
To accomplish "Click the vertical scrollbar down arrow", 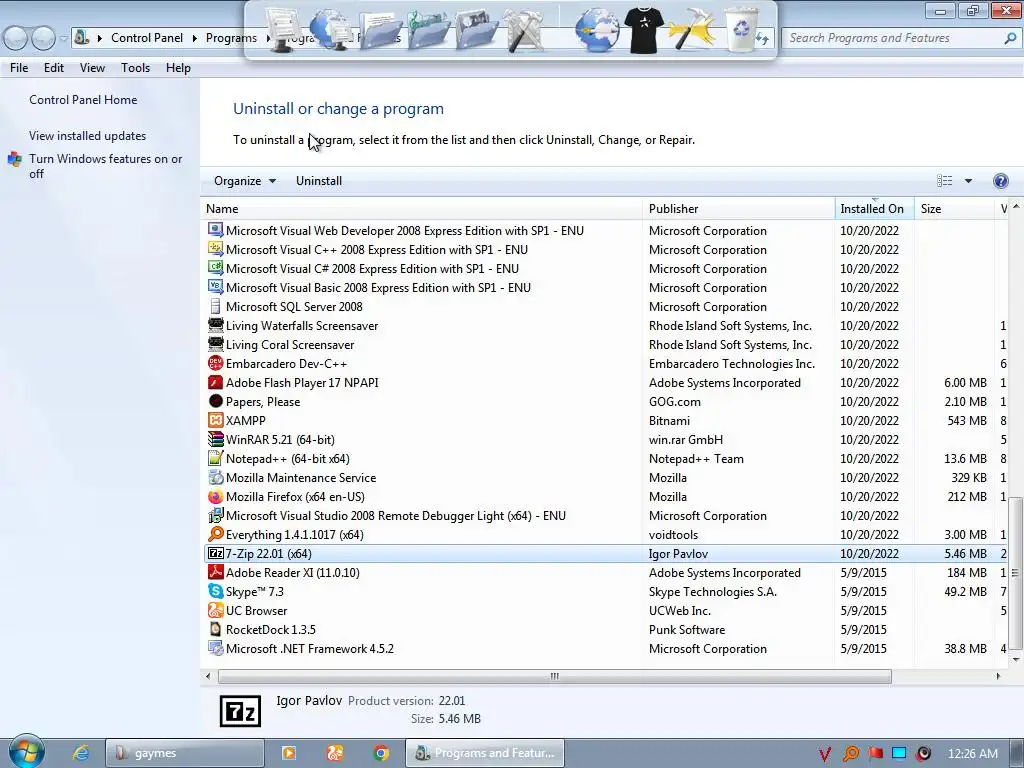I will pos(1016,660).
